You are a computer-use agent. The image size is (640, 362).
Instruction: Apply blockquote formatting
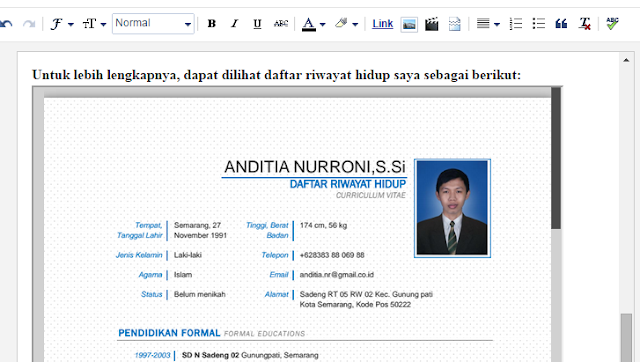[561, 24]
